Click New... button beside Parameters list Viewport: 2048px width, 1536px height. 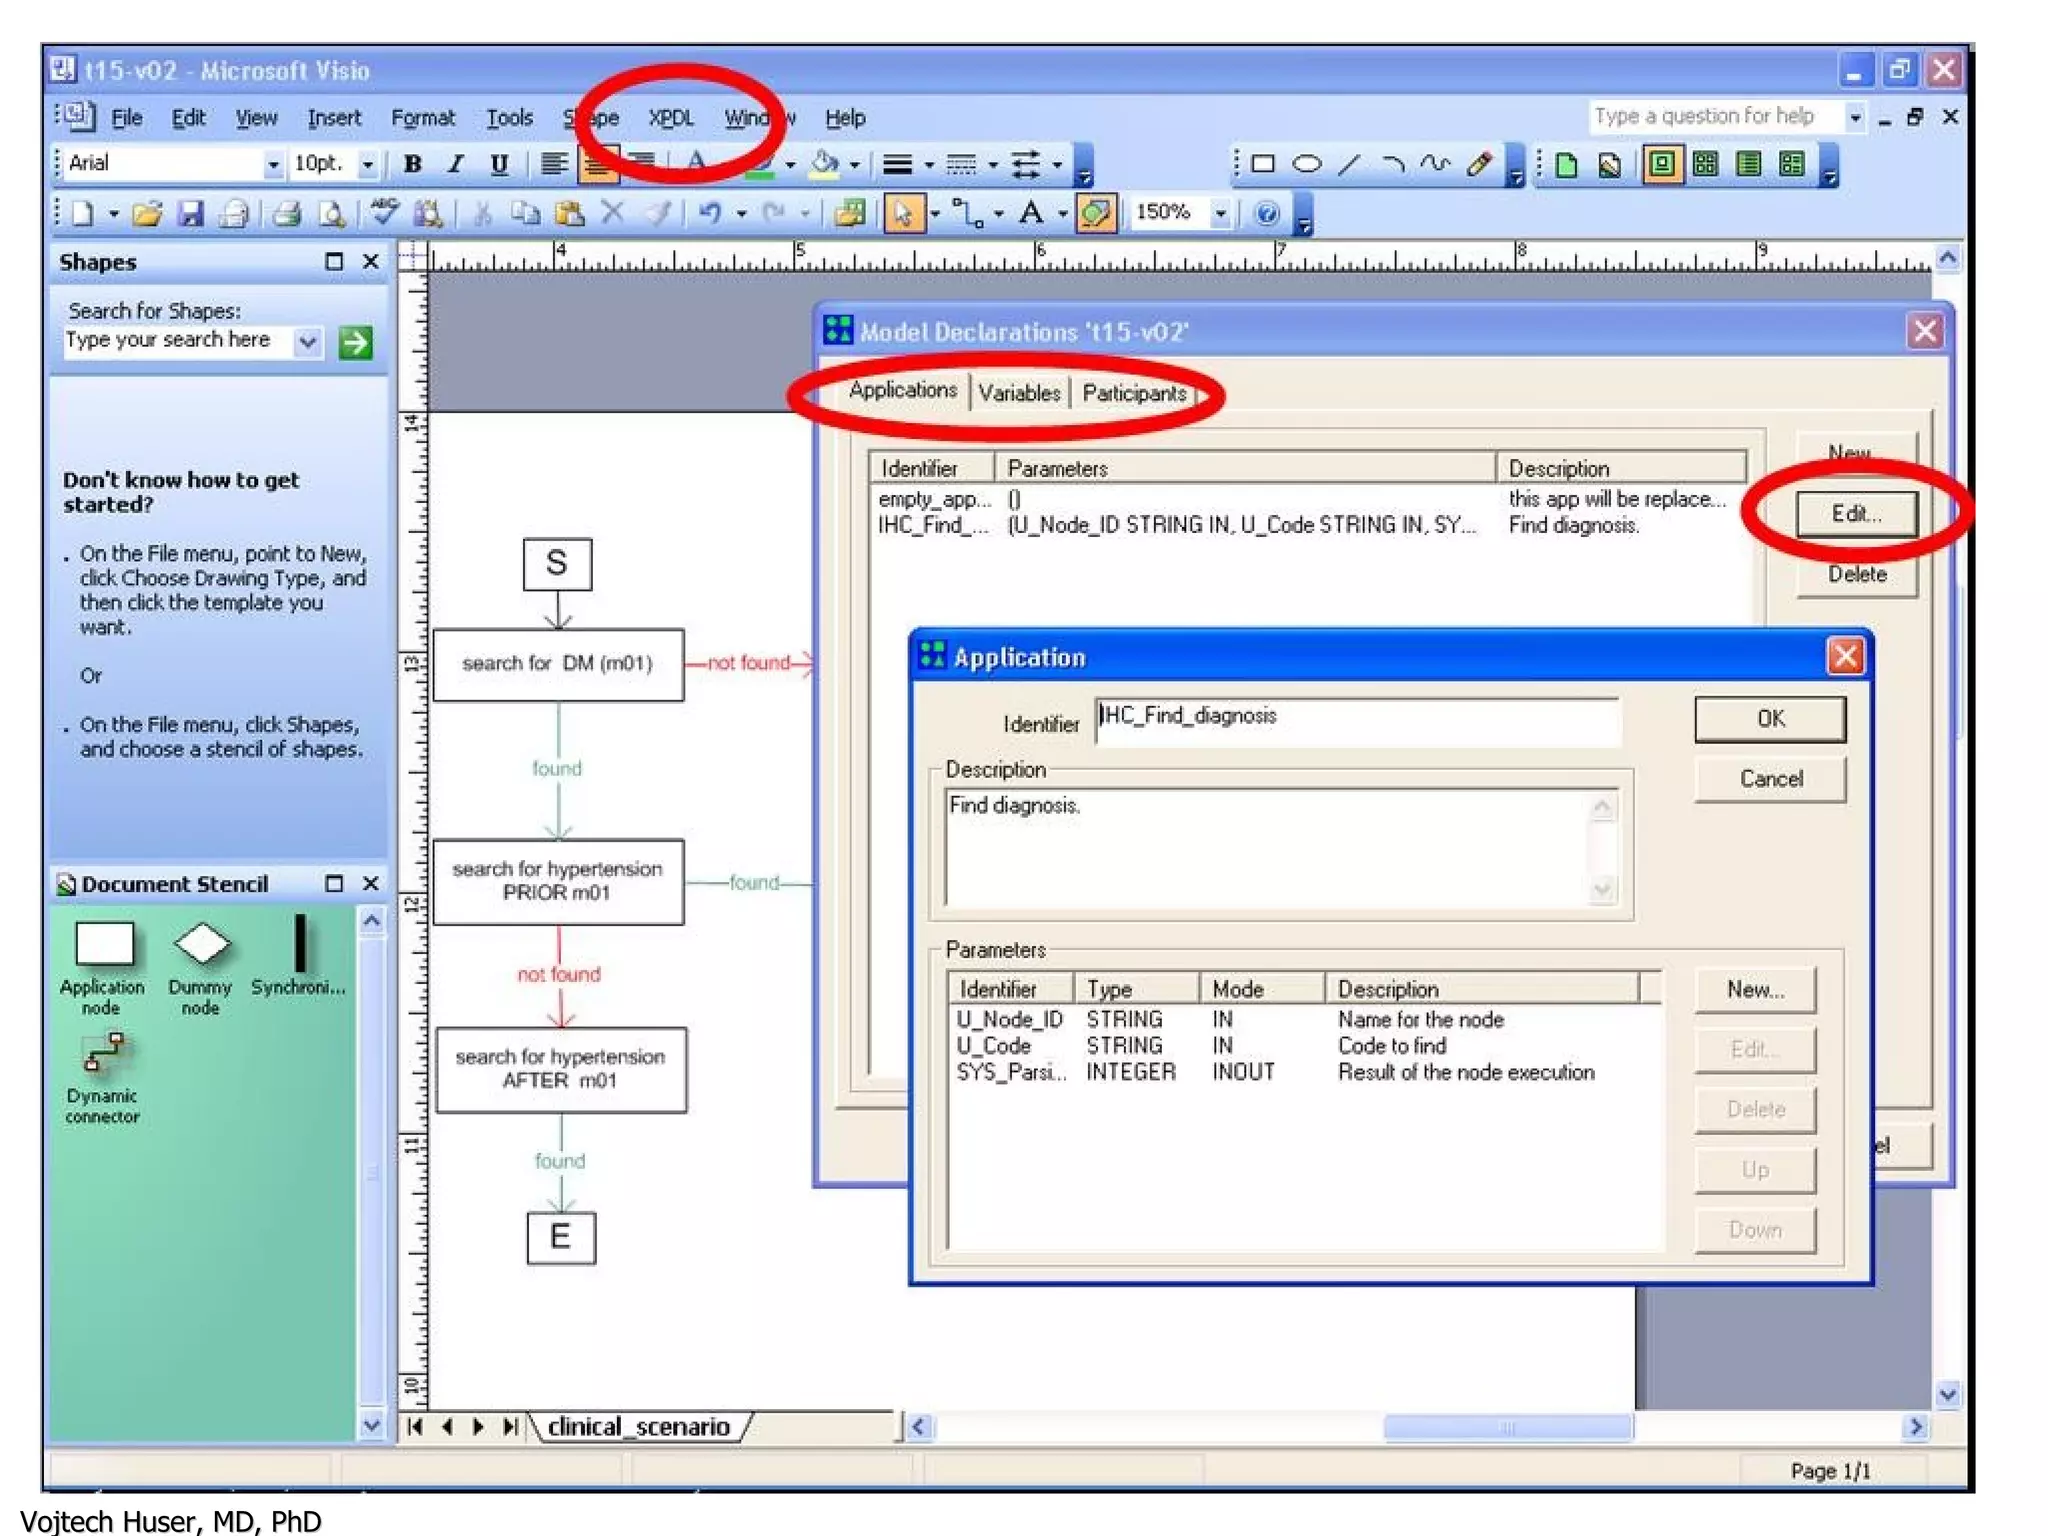(x=1754, y=990)
